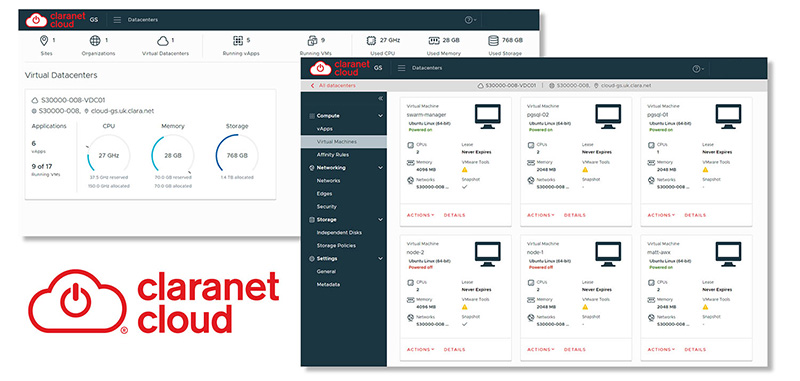Click Running vApps icon in back window
Viewport: 800px width, 381px height.
point(238,40)
